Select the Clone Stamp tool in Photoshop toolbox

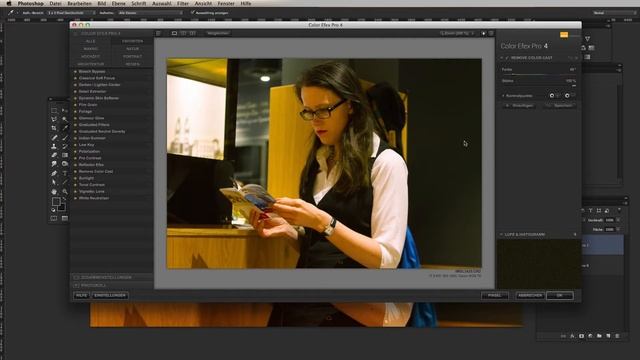coord(54,146)
